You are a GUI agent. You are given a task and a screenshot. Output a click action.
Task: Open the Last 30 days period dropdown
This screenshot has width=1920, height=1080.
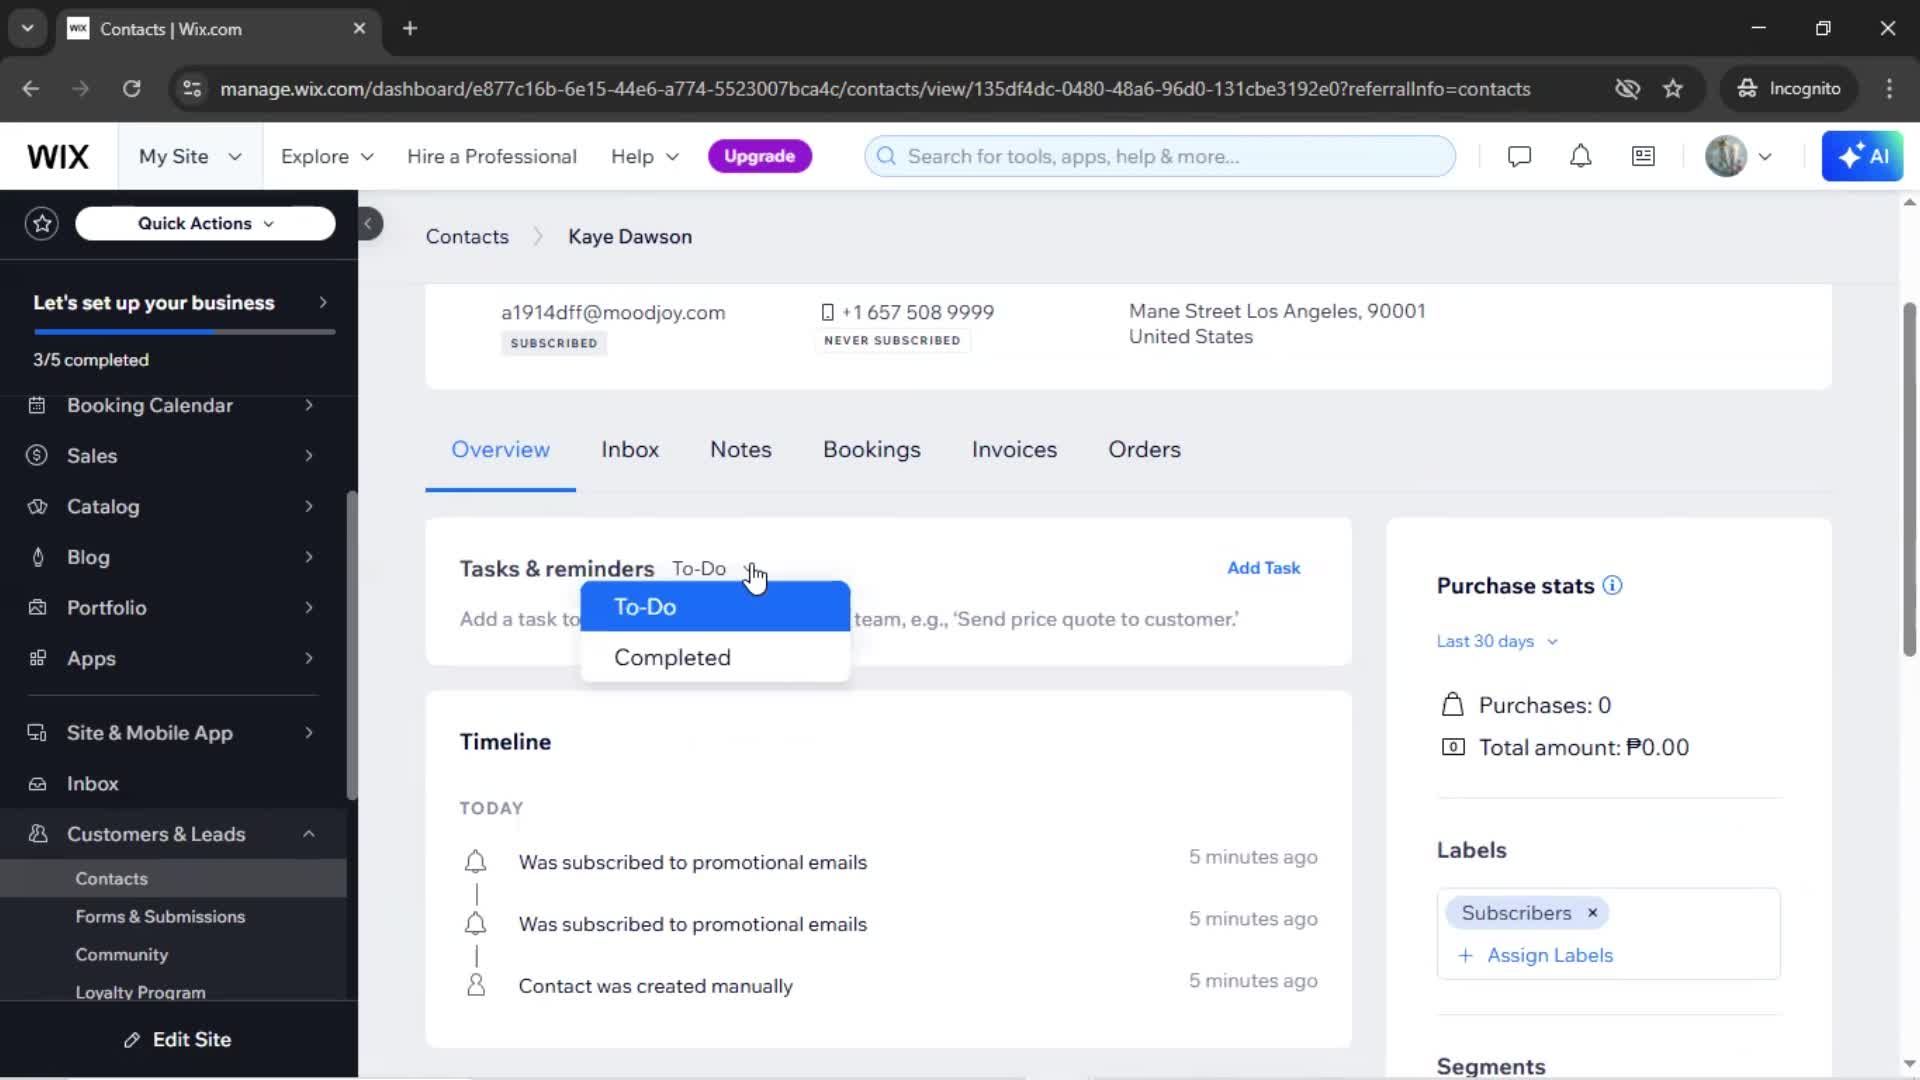tap(1497, 641)
